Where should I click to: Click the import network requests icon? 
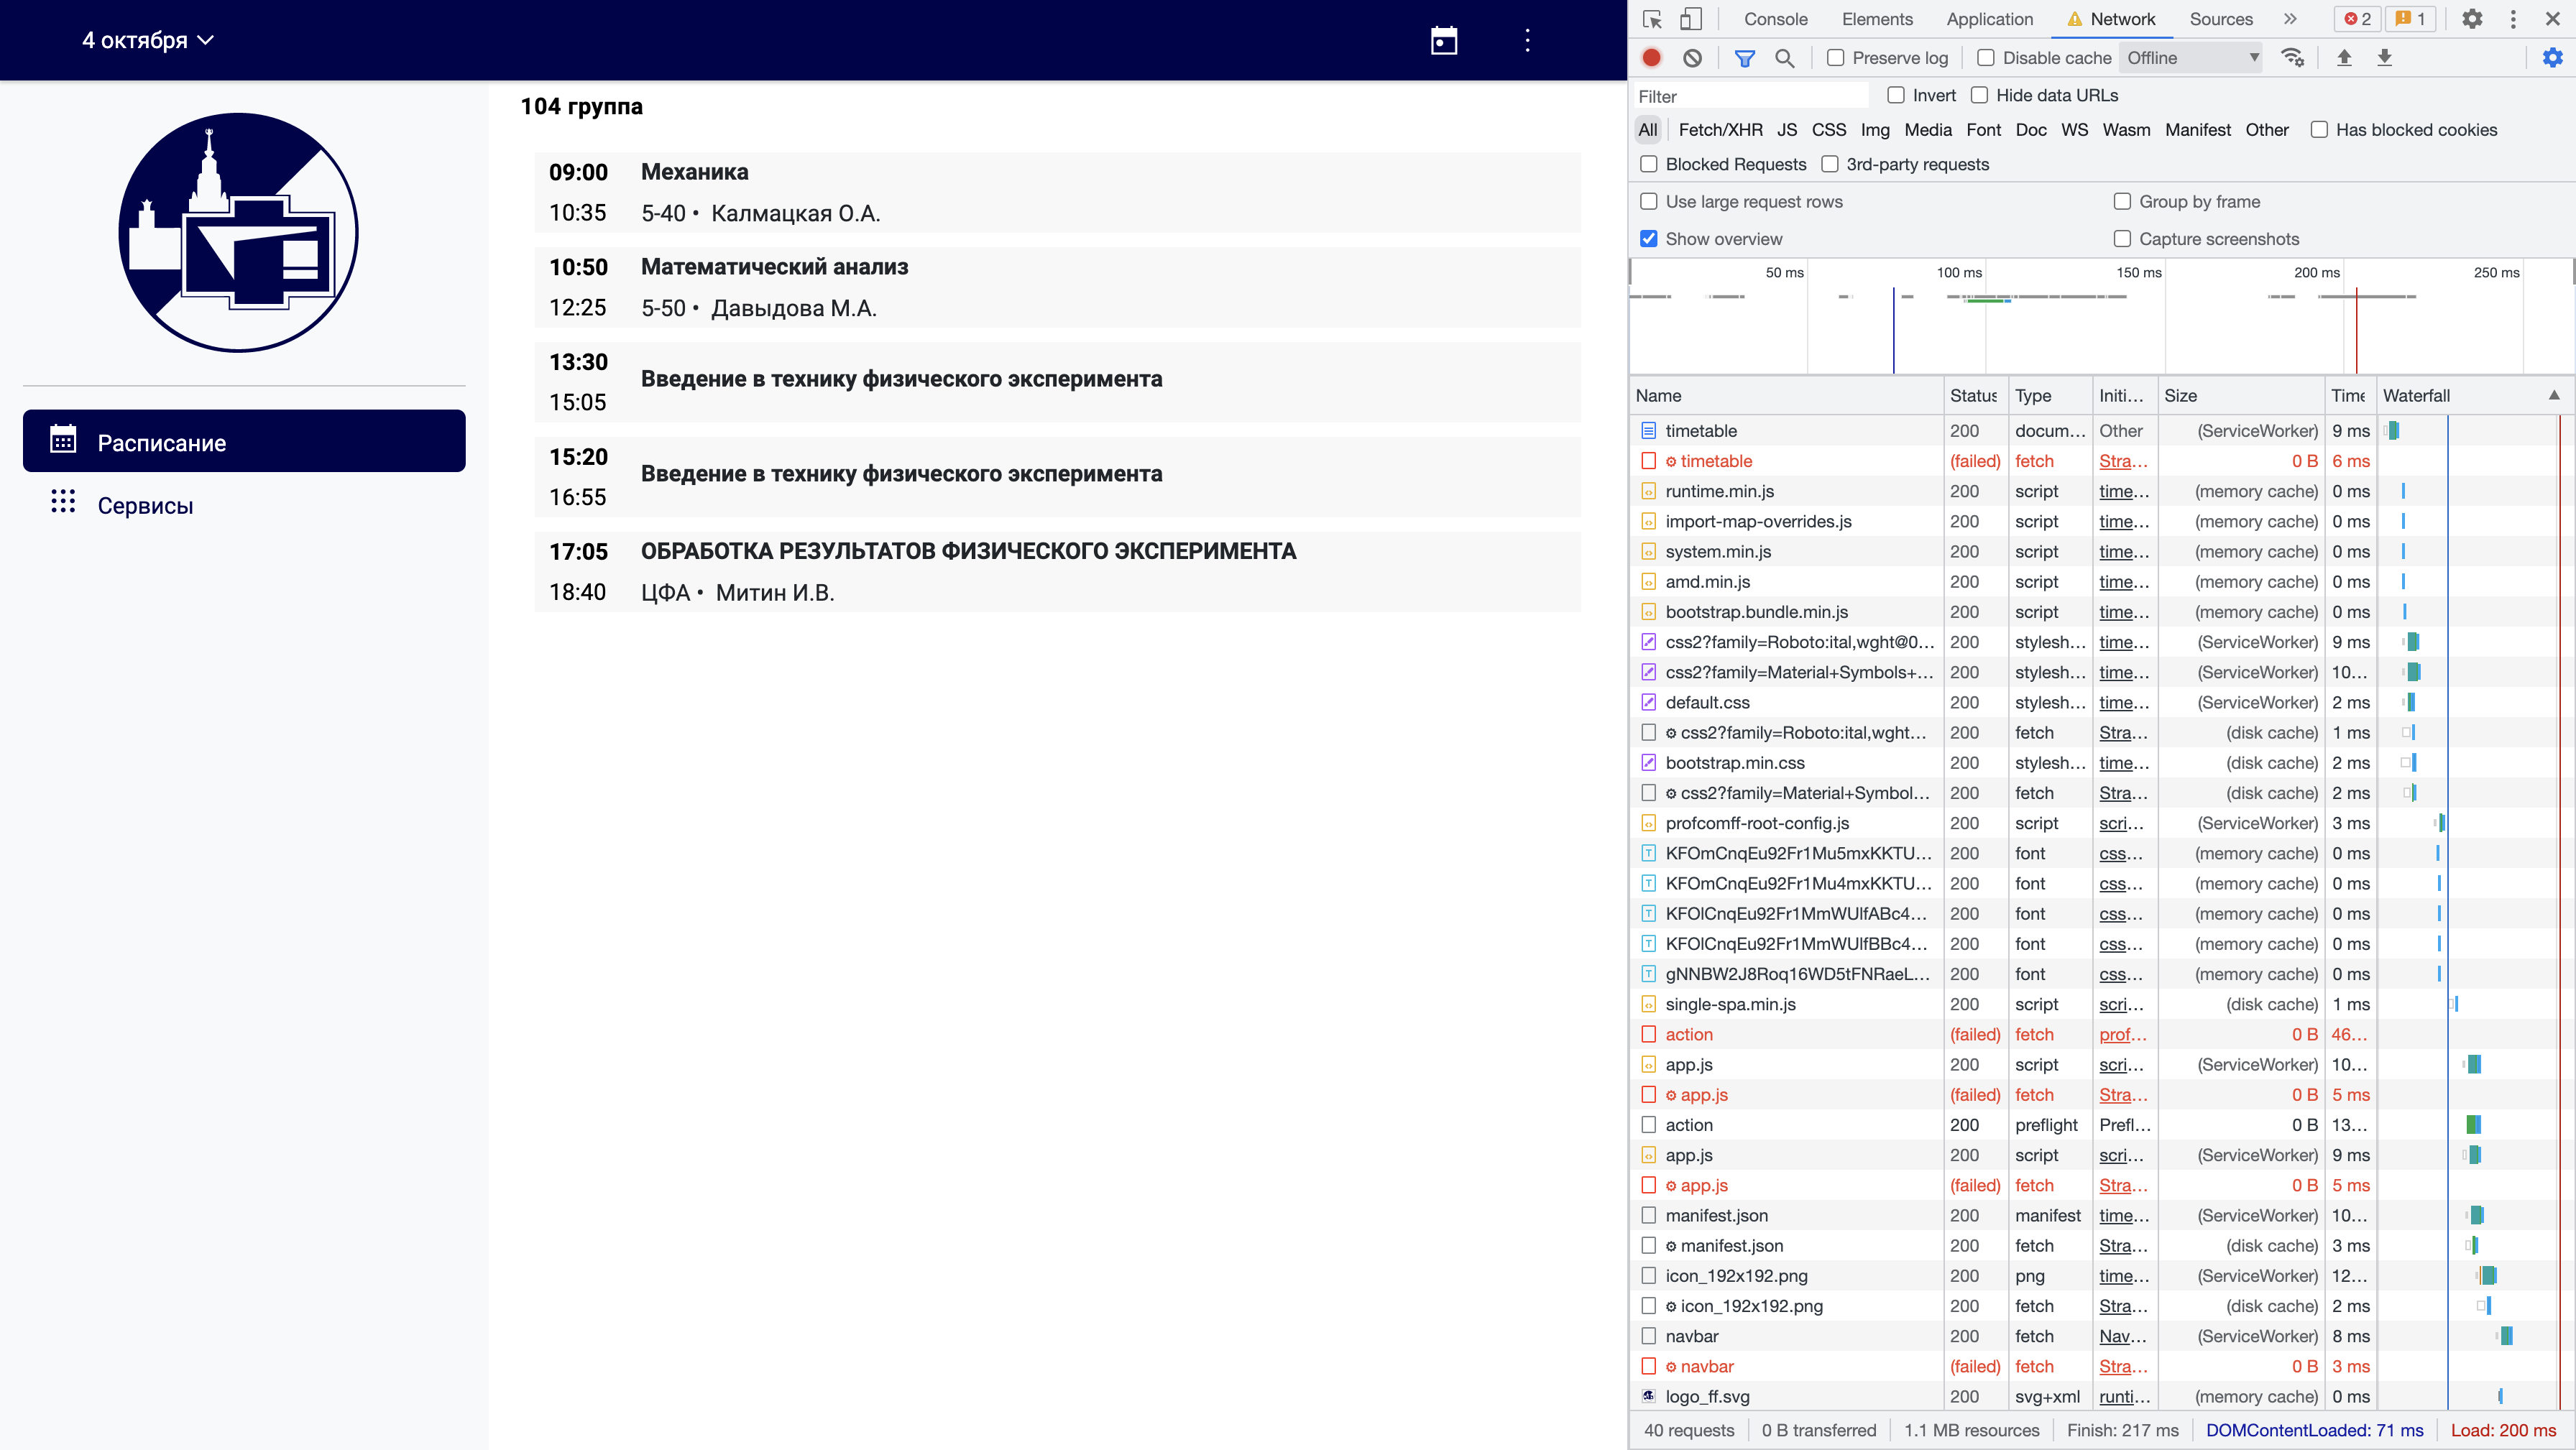coord(2345,58)
